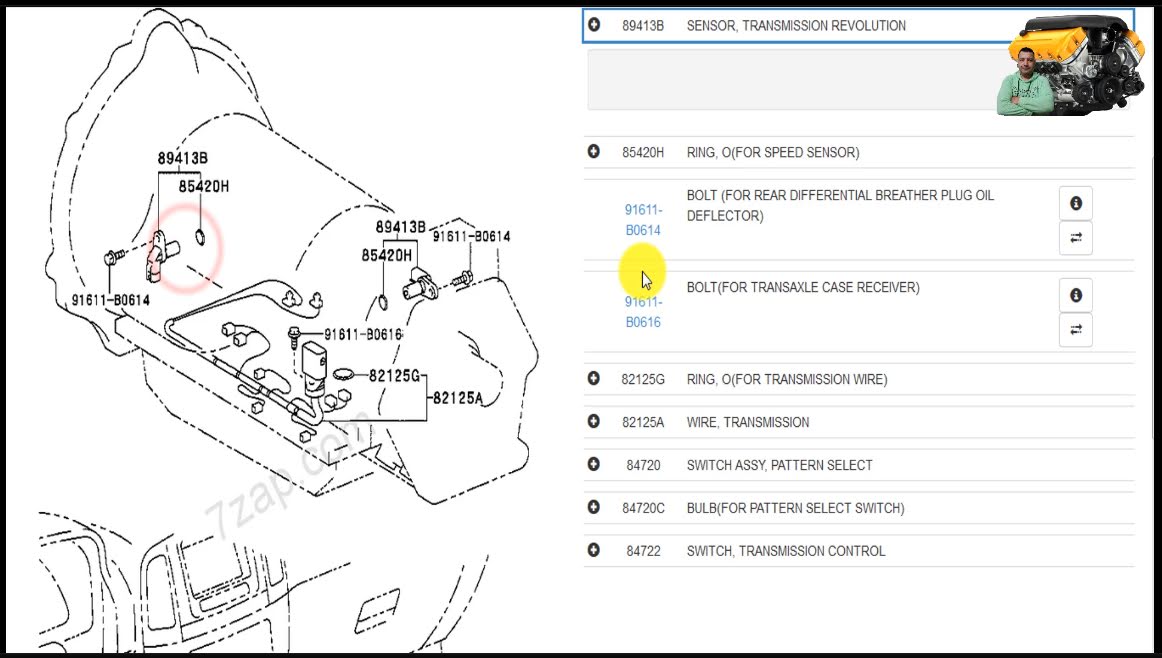Click the 82125G label in diagram
The height and width of the screenshot is (658, 1162).
(394, 376)
